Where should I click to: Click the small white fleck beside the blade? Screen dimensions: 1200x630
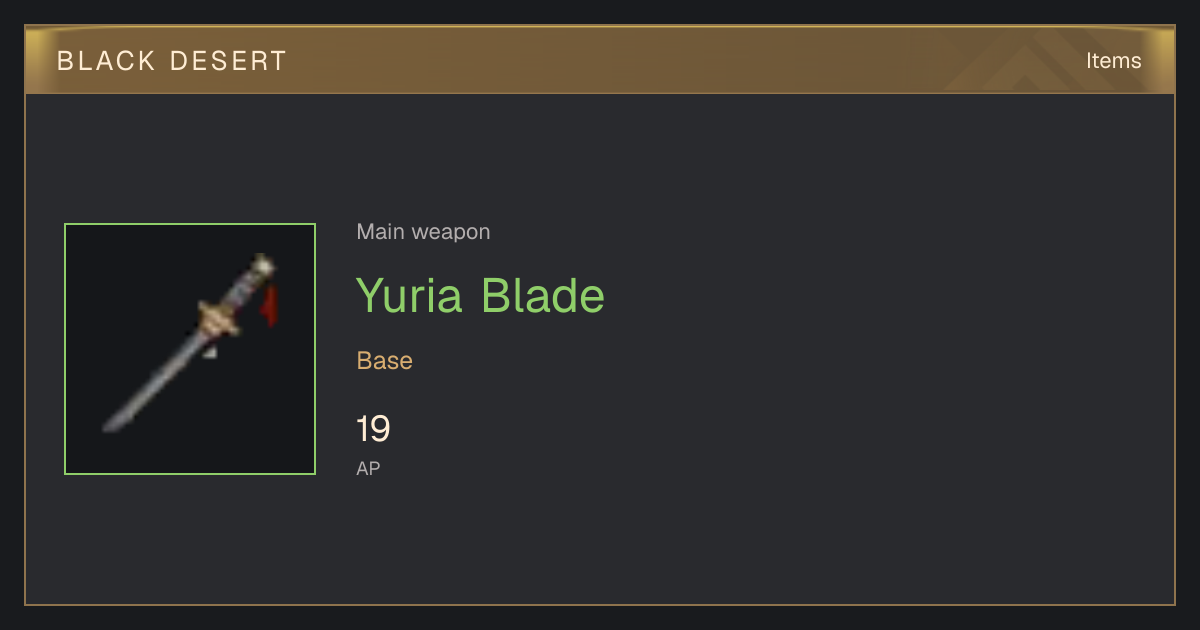(209, 351)
